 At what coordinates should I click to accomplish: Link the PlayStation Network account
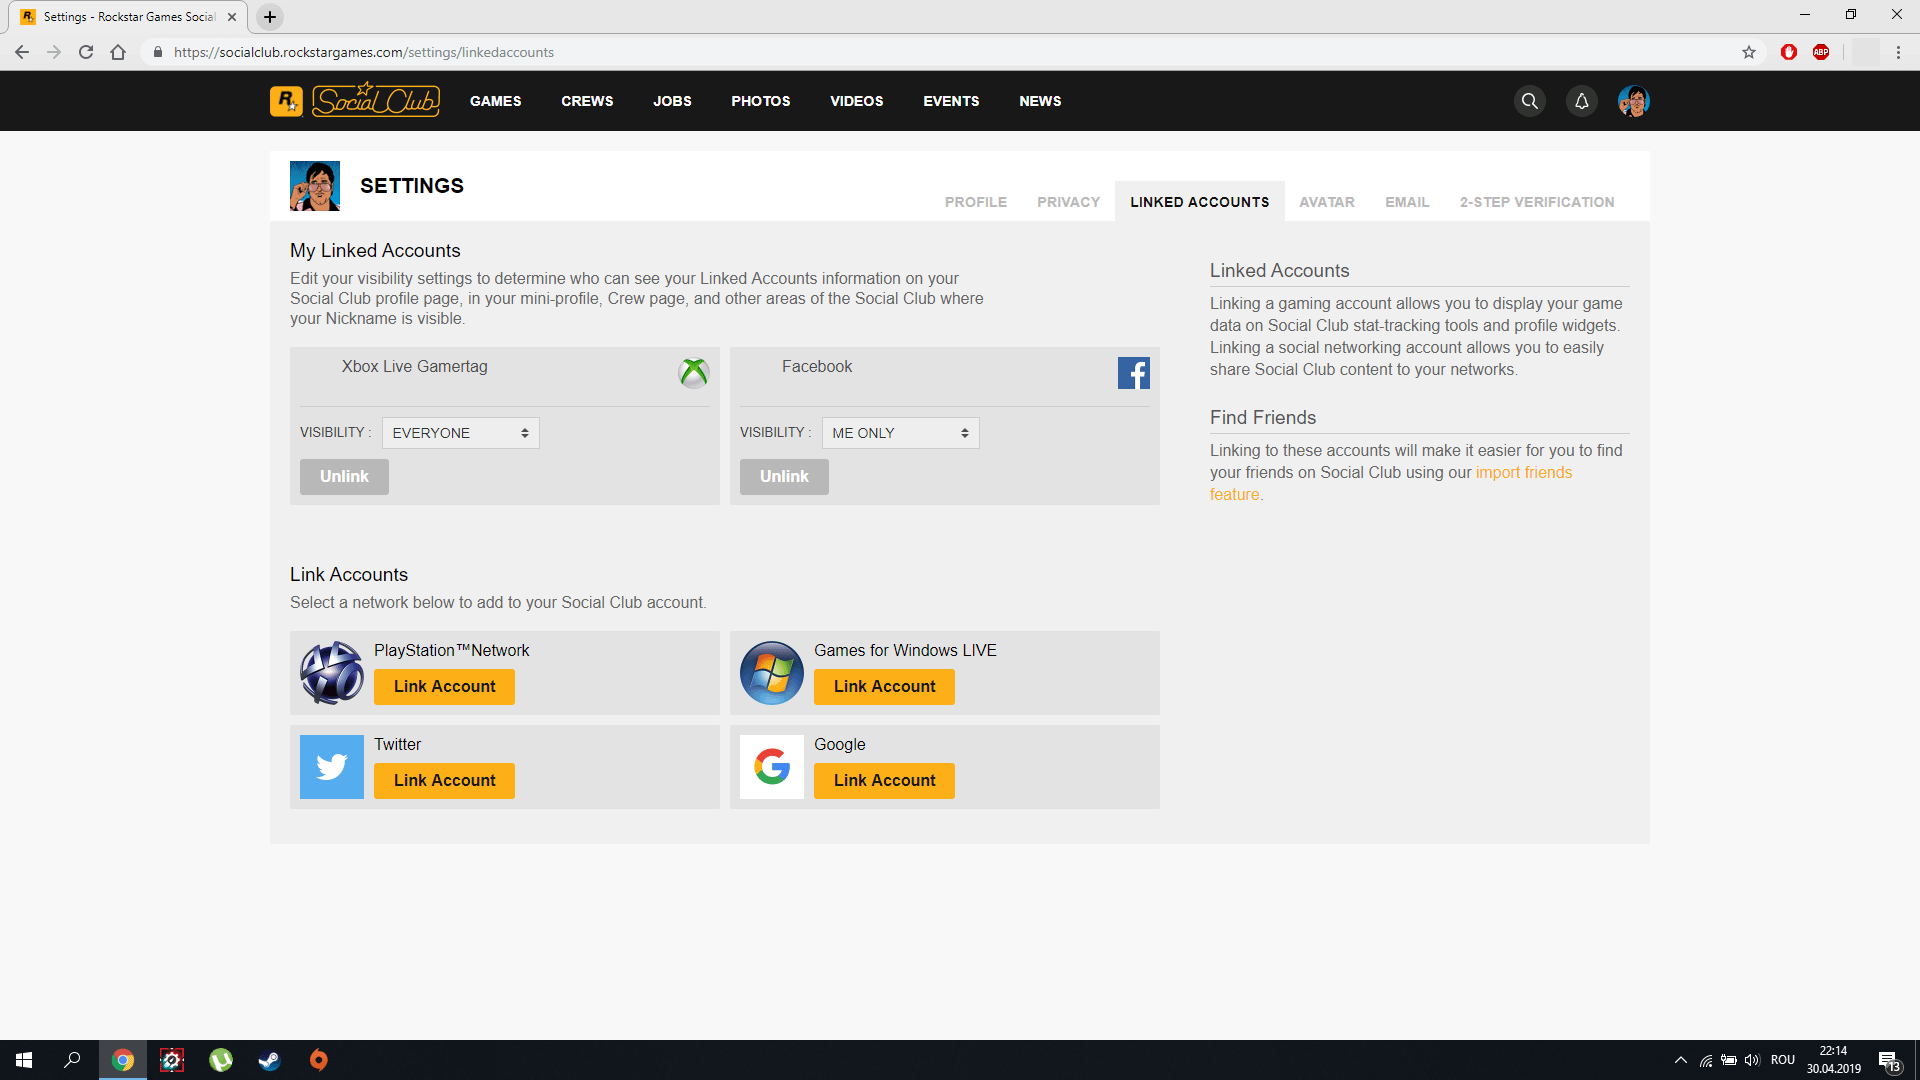[x=444, y=686]
